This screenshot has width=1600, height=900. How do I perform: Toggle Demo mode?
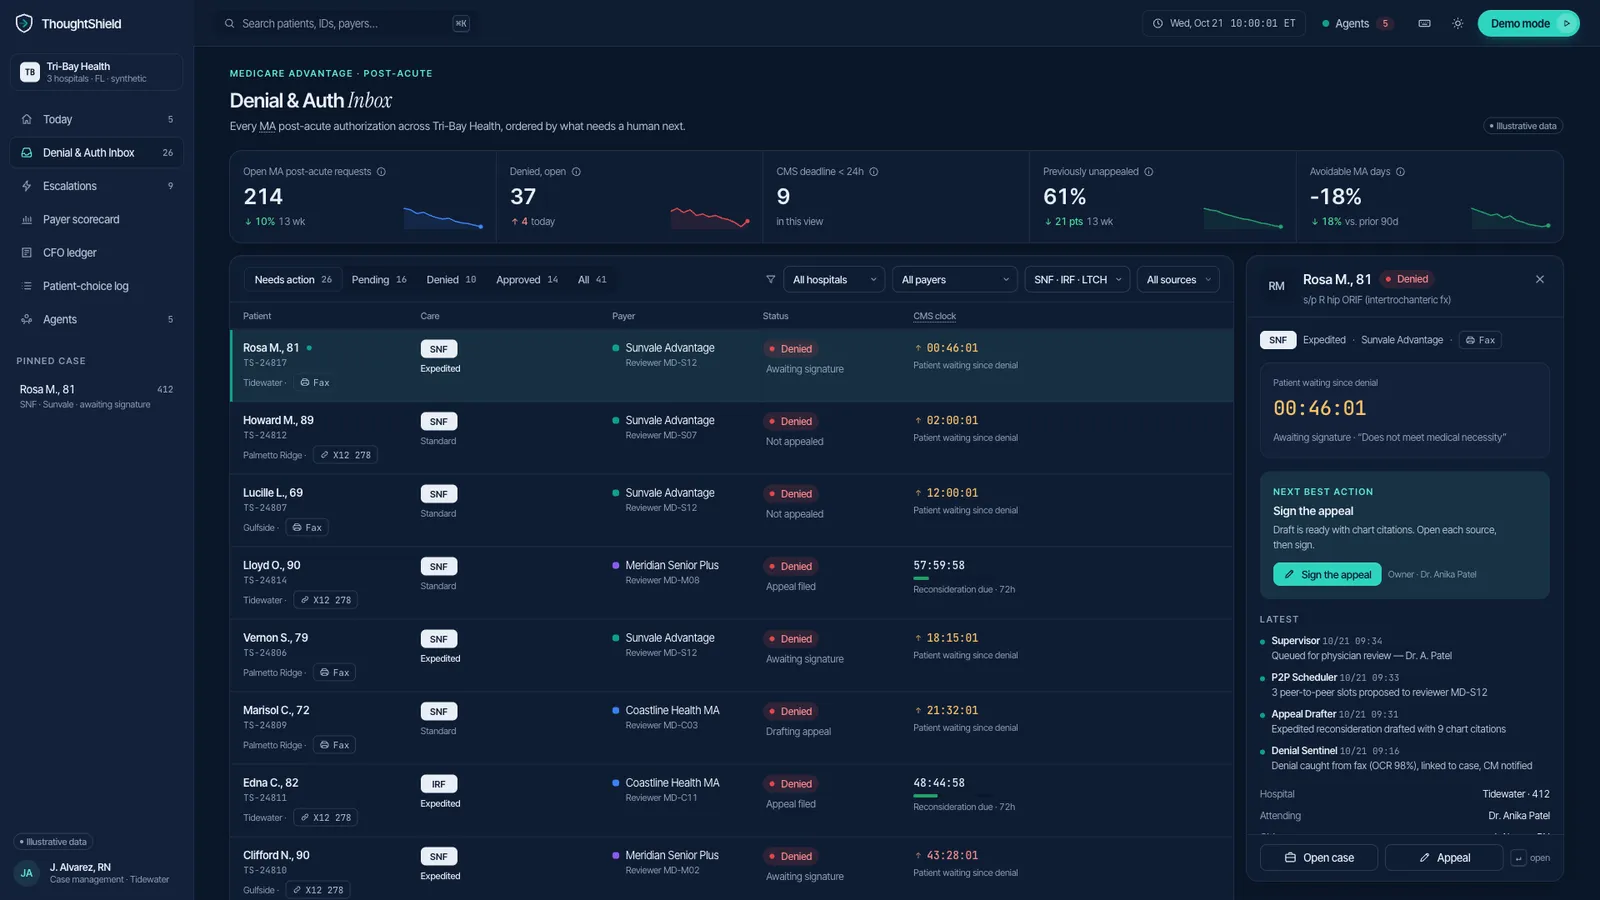[1528, 23]
